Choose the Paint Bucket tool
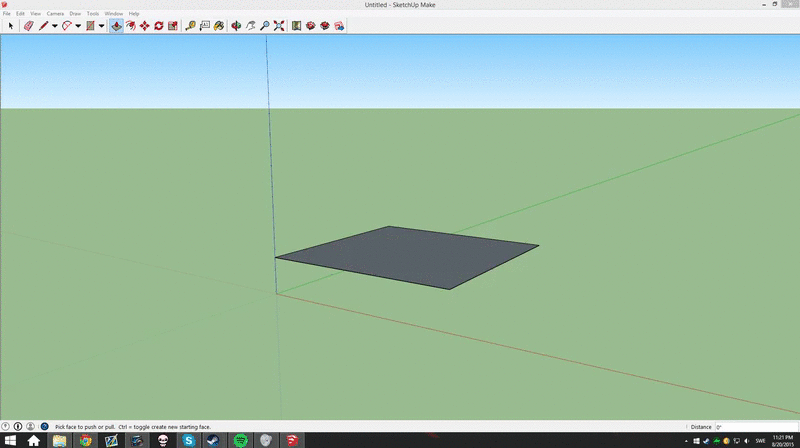This screenshot has height=448, width=800. (x=219, y=26)
